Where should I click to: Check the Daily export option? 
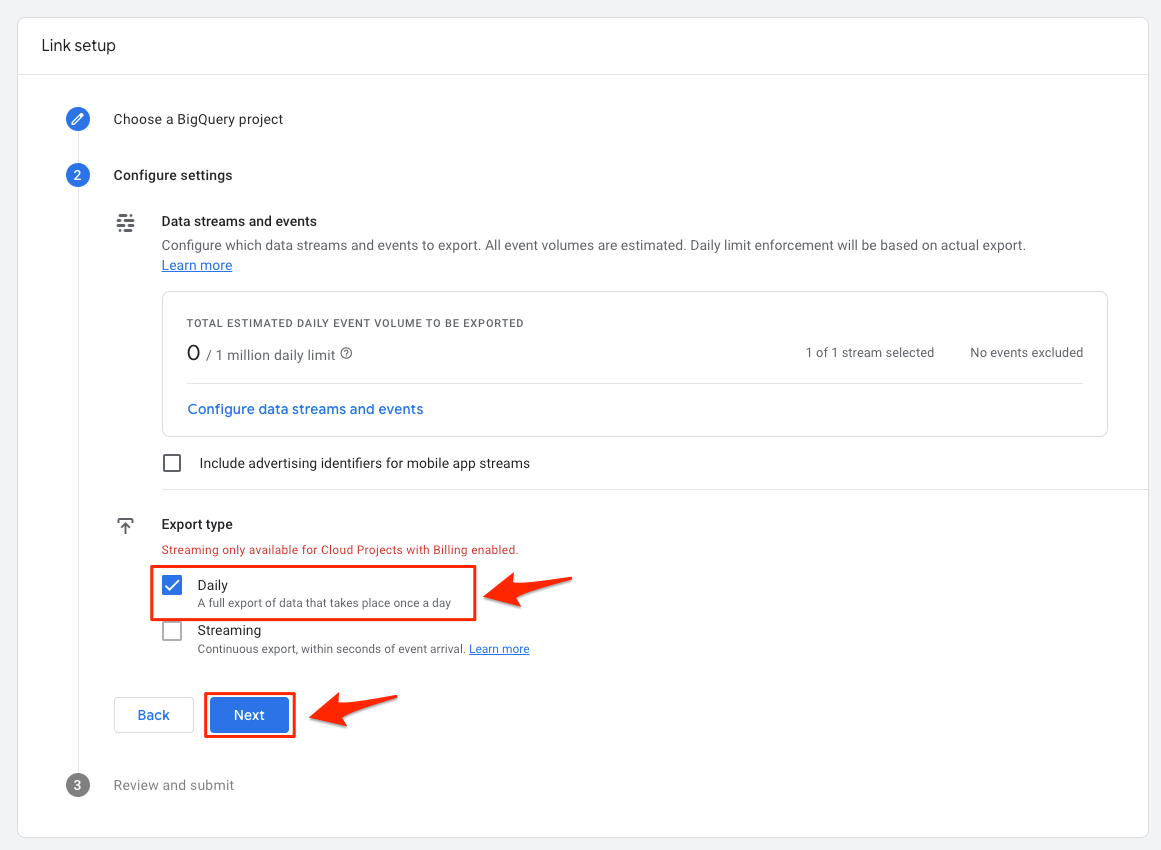171,584
